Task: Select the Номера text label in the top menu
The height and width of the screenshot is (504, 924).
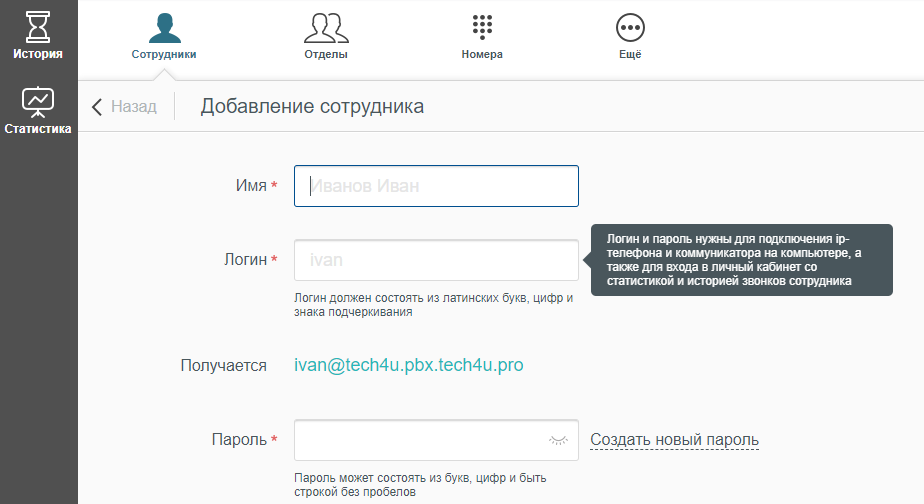Action: pos(482,54)
